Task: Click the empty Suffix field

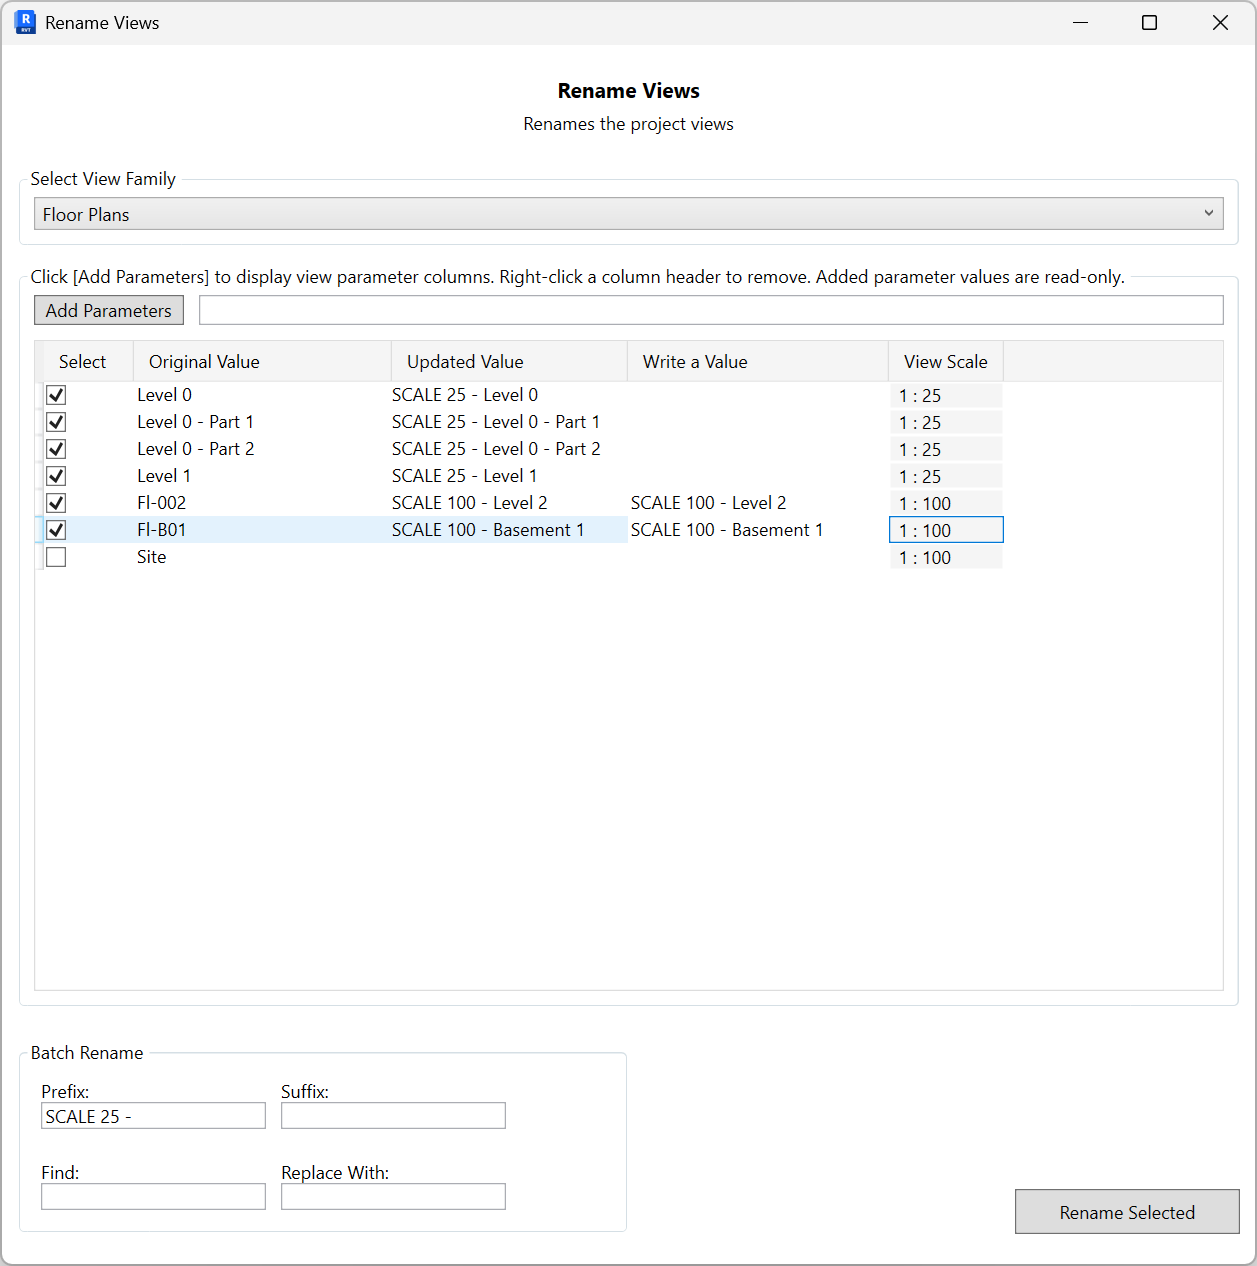Action: [392, 1115]
